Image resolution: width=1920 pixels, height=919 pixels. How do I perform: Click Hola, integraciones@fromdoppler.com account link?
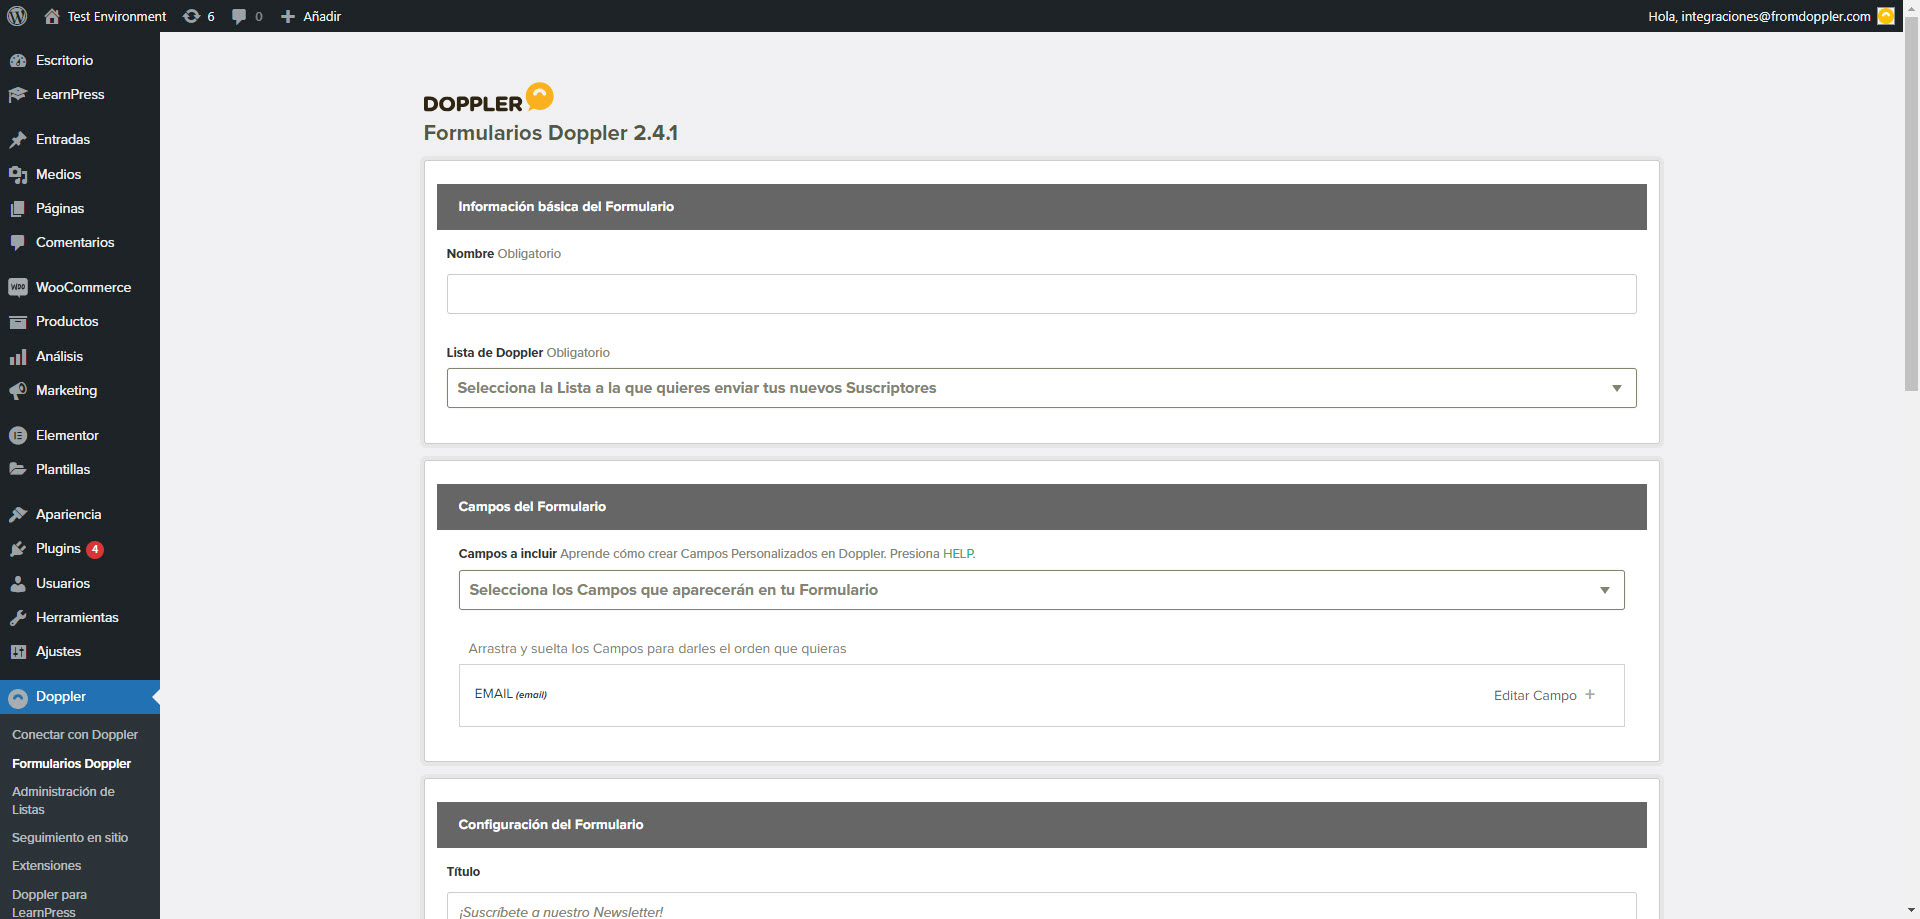click(x=1759, y=16)
